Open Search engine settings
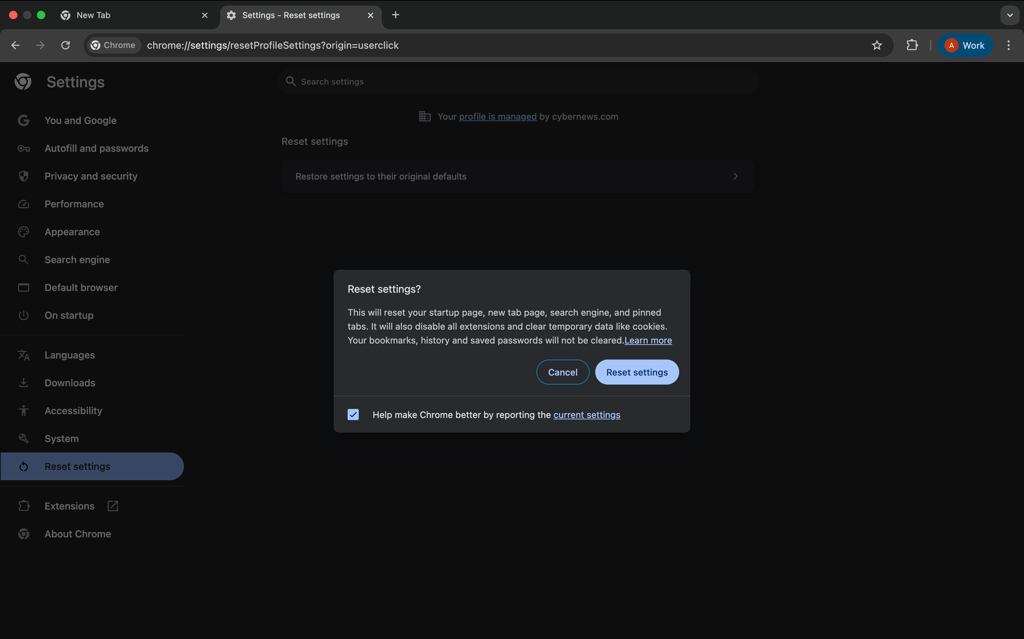The width and height of the screenshot is (1024, 639). coord(77,259)
